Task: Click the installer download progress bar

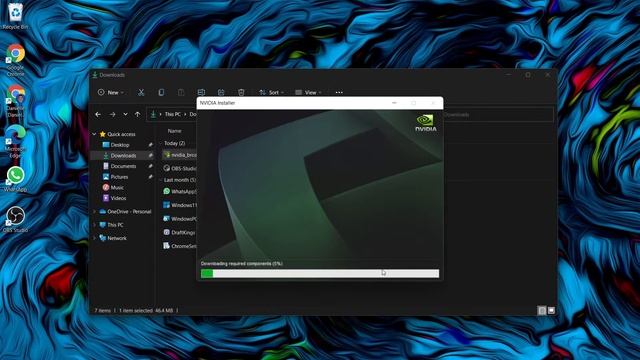Action: (x=320, y=273)
